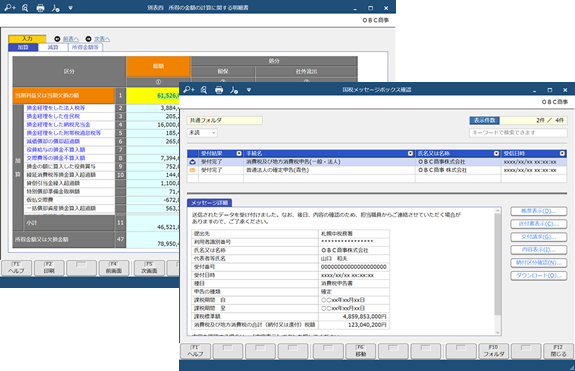Click the key-plus icon in the 別表四 window toolbar
The width and height of the screenshot is (575, 371).
coord(10,8)
